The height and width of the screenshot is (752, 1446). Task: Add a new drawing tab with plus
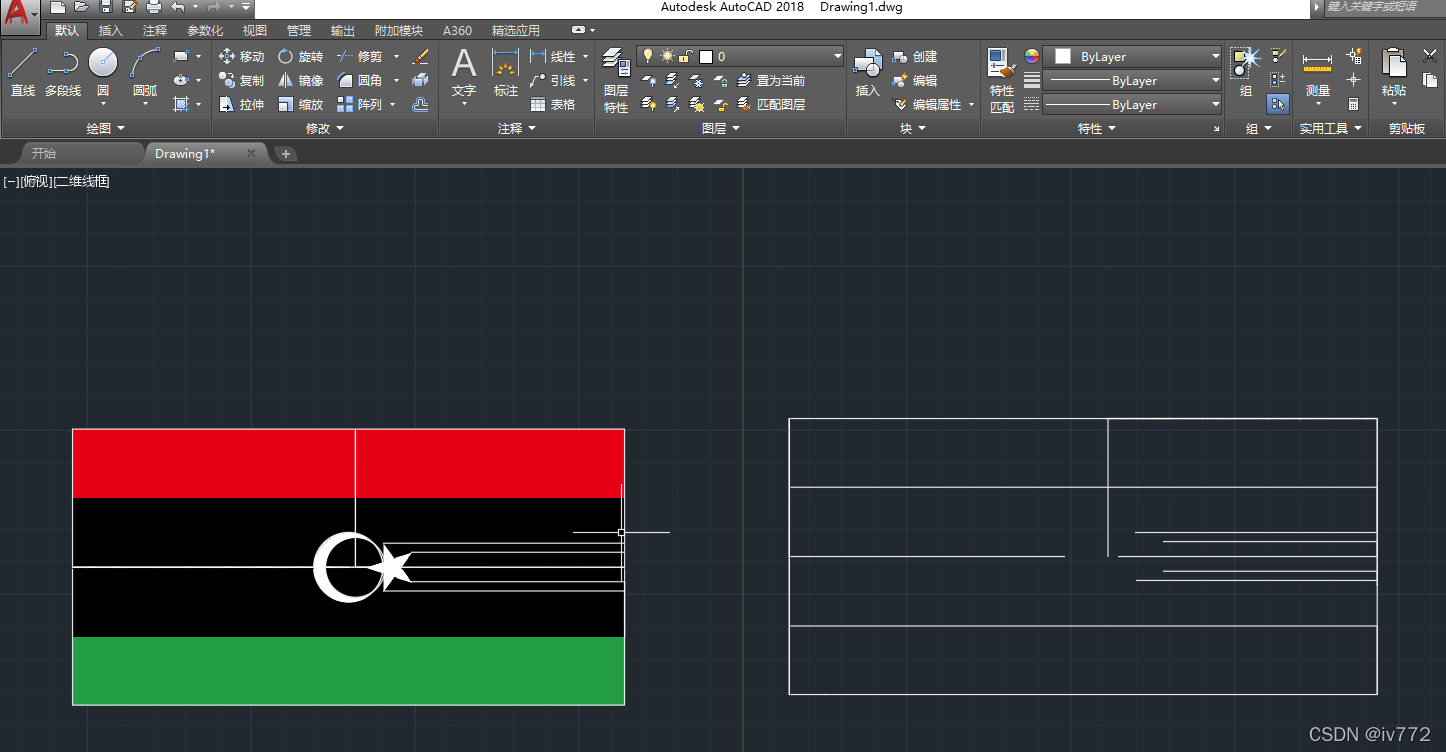tap(286, 153)
